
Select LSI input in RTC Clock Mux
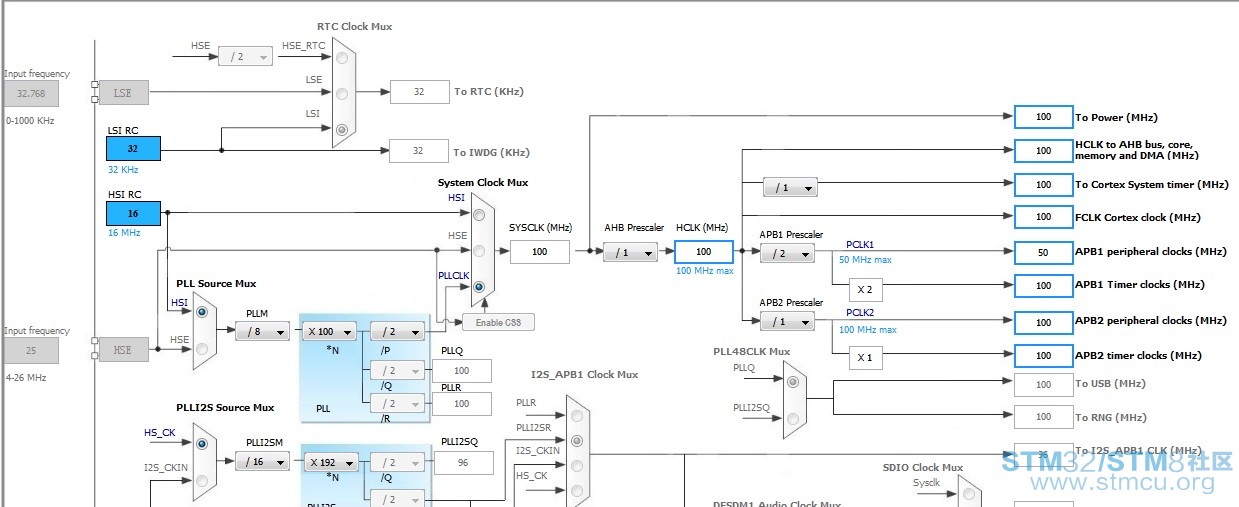tap(343, 129)
